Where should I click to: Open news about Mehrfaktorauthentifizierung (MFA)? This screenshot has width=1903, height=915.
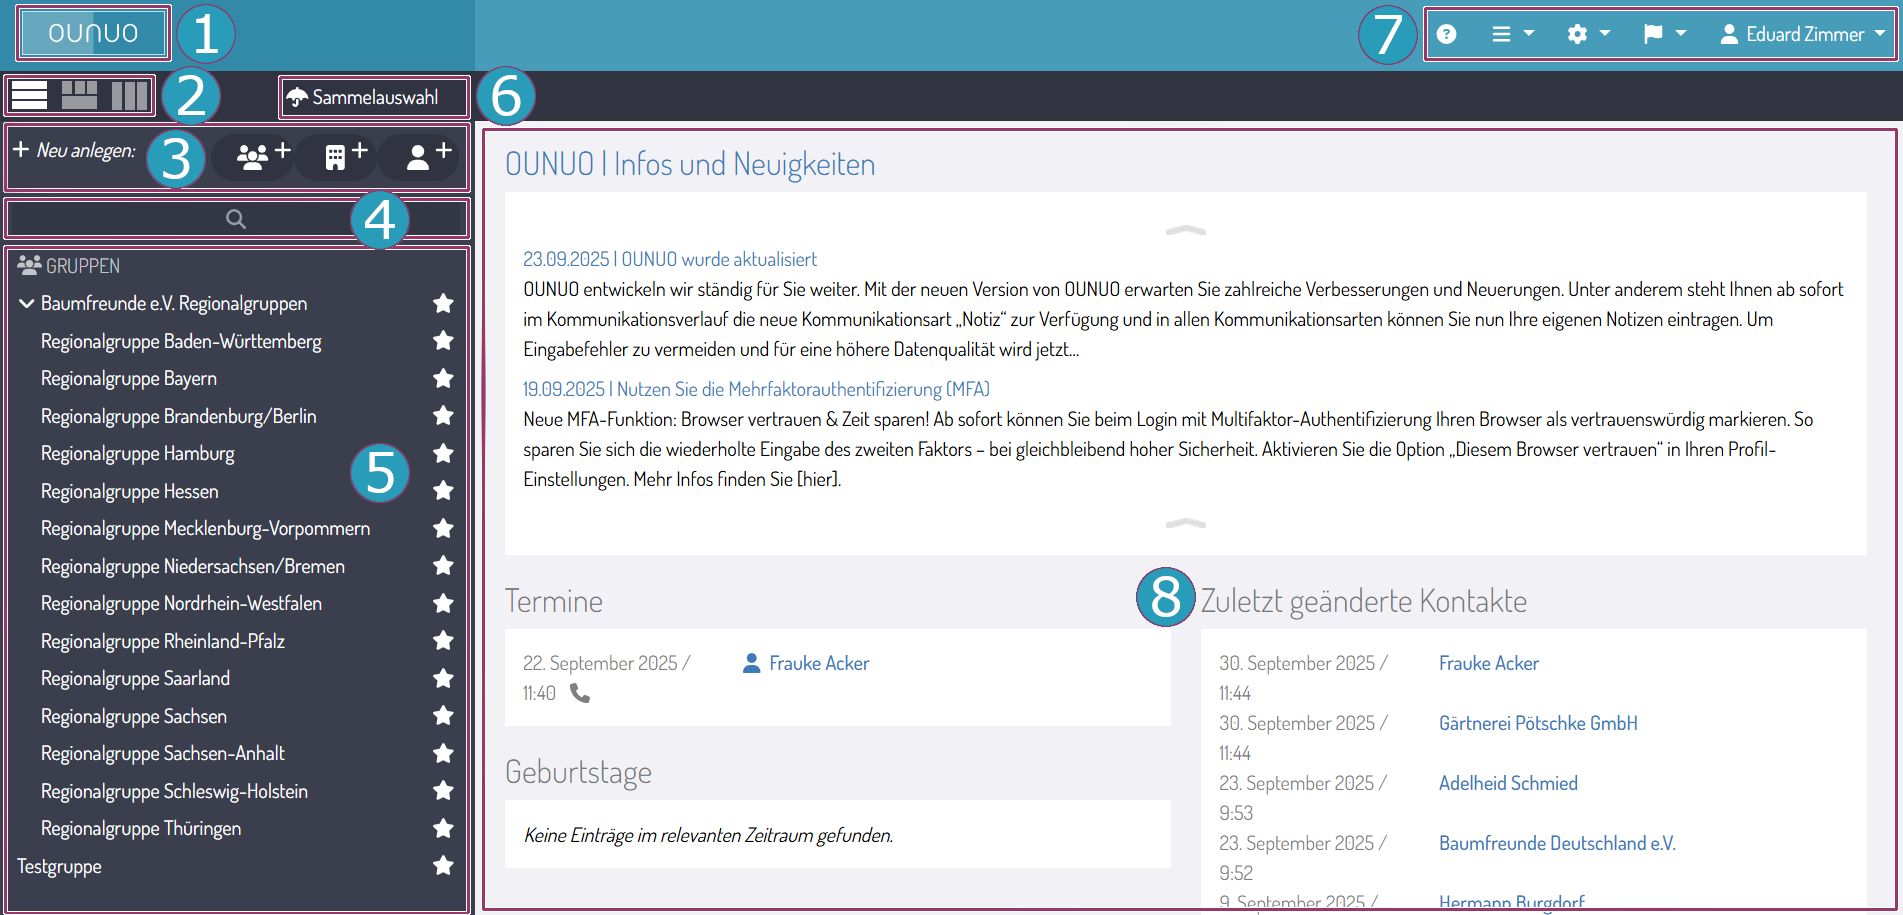pos(757,389)
